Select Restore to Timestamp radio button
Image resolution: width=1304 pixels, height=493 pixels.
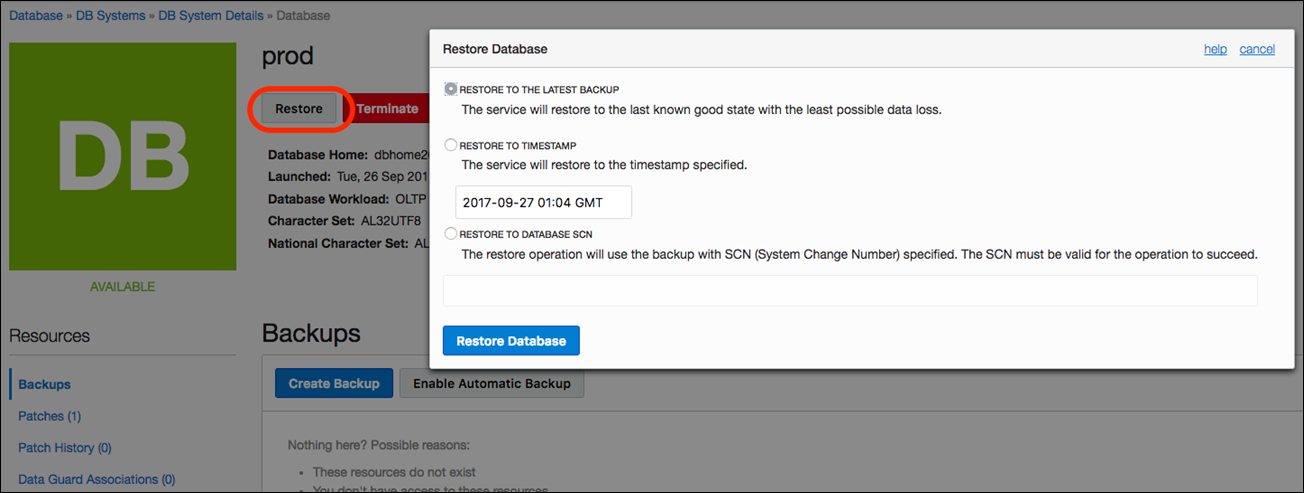coord(451,145)
